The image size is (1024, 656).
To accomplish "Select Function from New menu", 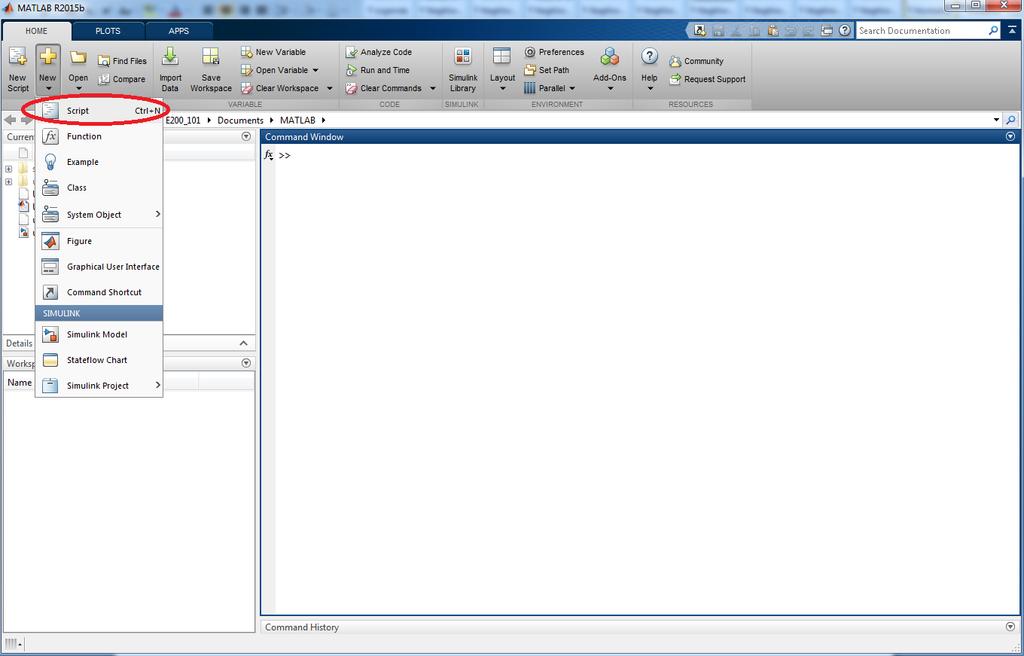I will click(x=99, y=137).
